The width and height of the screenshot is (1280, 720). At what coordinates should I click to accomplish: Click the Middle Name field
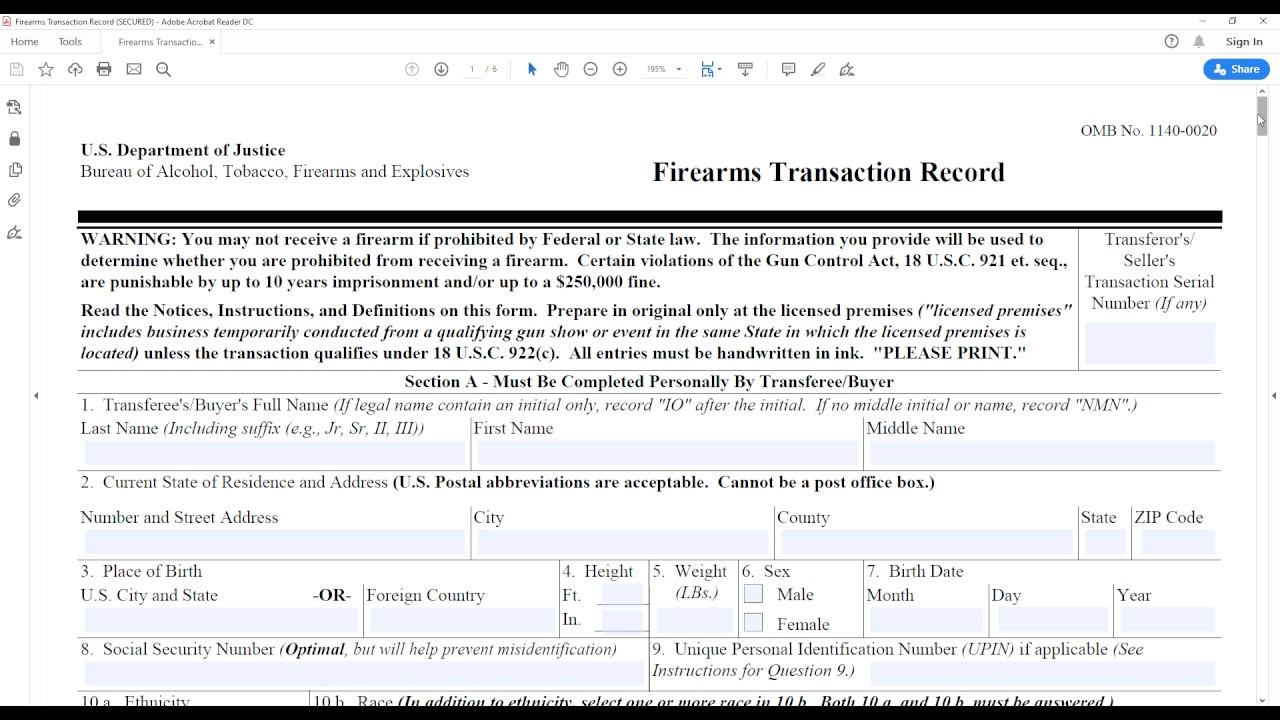(1042, 453)
